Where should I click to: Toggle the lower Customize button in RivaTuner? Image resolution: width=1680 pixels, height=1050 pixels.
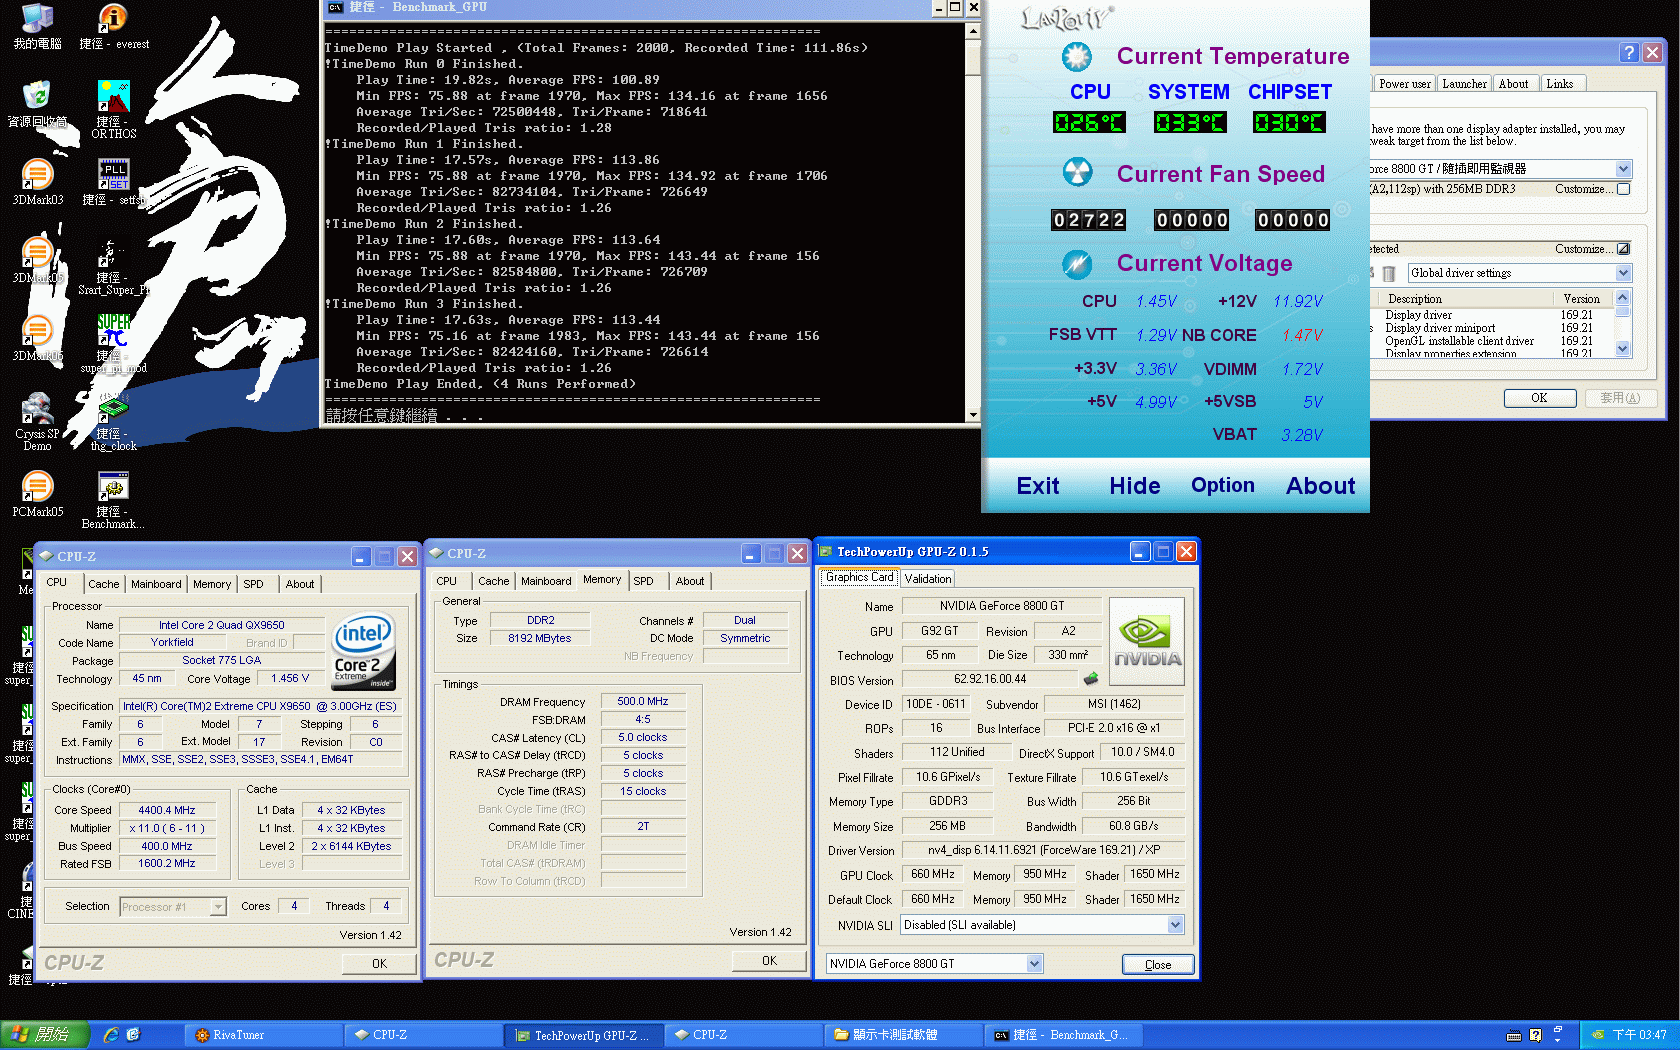coord(1623,249)
